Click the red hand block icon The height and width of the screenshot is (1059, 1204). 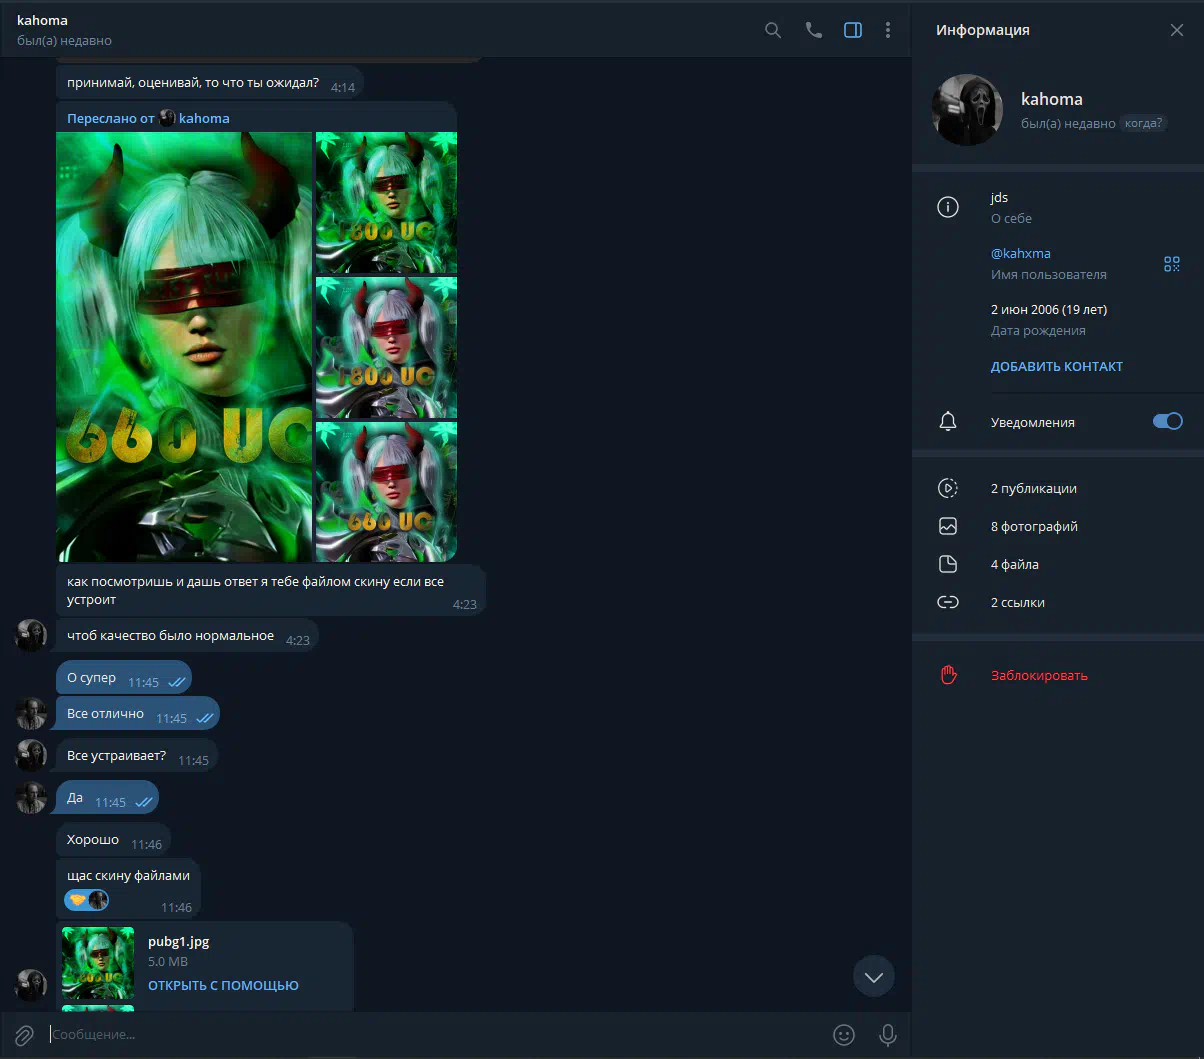pyautogui.click(x=948, y=675)
